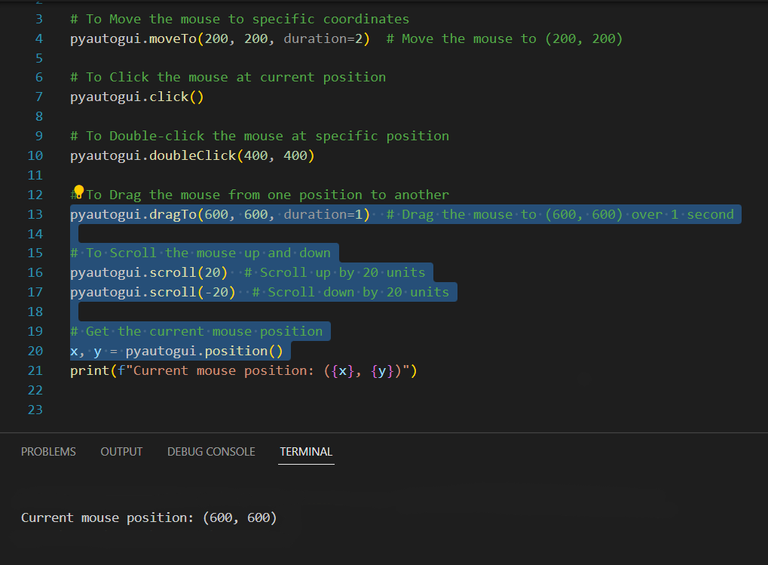The width and height of the screenshot is (768, 565).
Task: Click the pyautogui.click() statement
Action: (137, 97)
